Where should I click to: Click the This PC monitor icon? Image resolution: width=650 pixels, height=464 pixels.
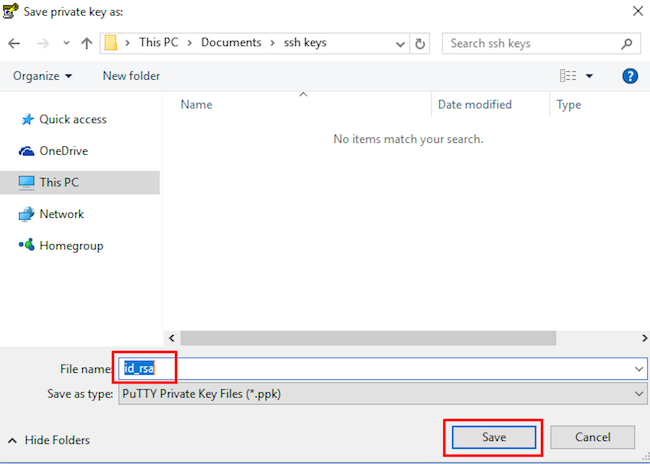[x=27, y=182]
